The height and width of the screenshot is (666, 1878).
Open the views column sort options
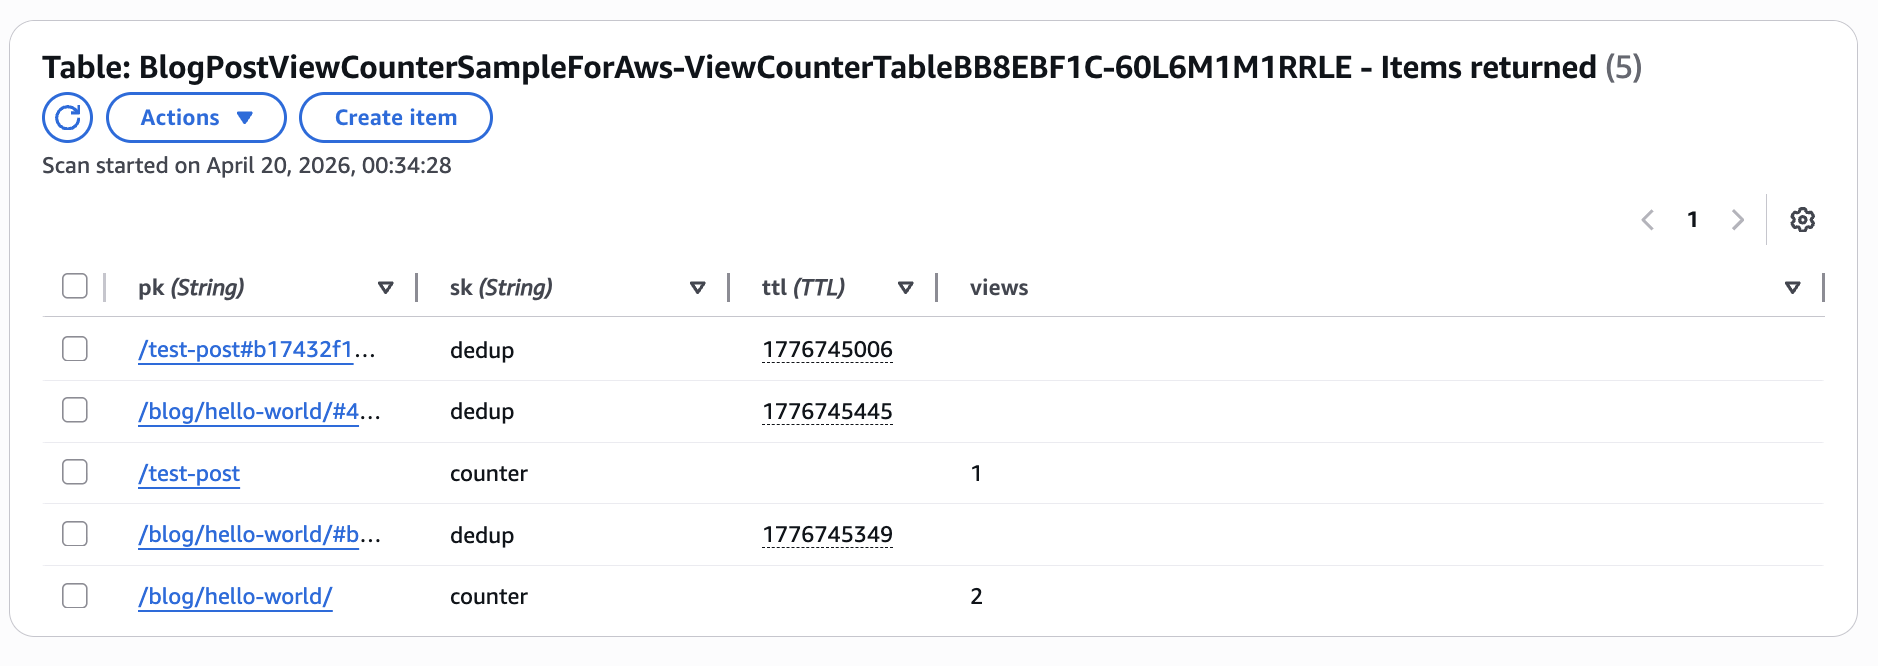[1791, 287]
